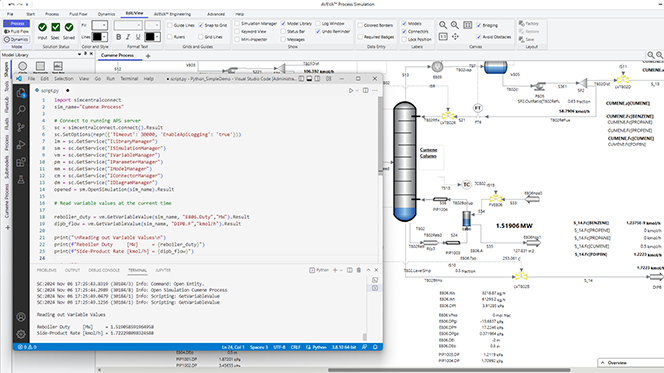Maximize terminal panel with up chevron

click(x=368, y=270)
